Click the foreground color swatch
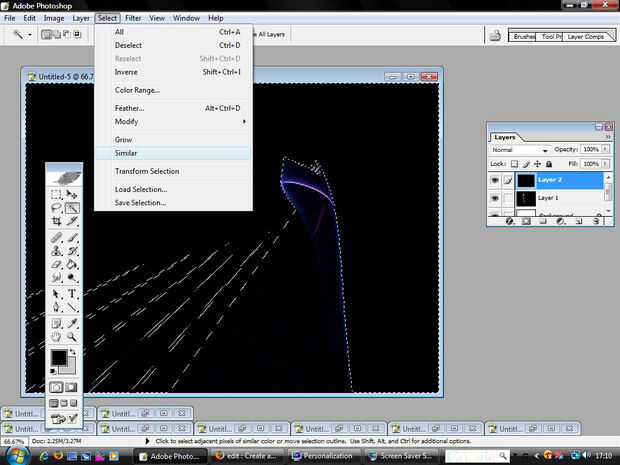This screenshot has height=465, width=620. (59, 357)
